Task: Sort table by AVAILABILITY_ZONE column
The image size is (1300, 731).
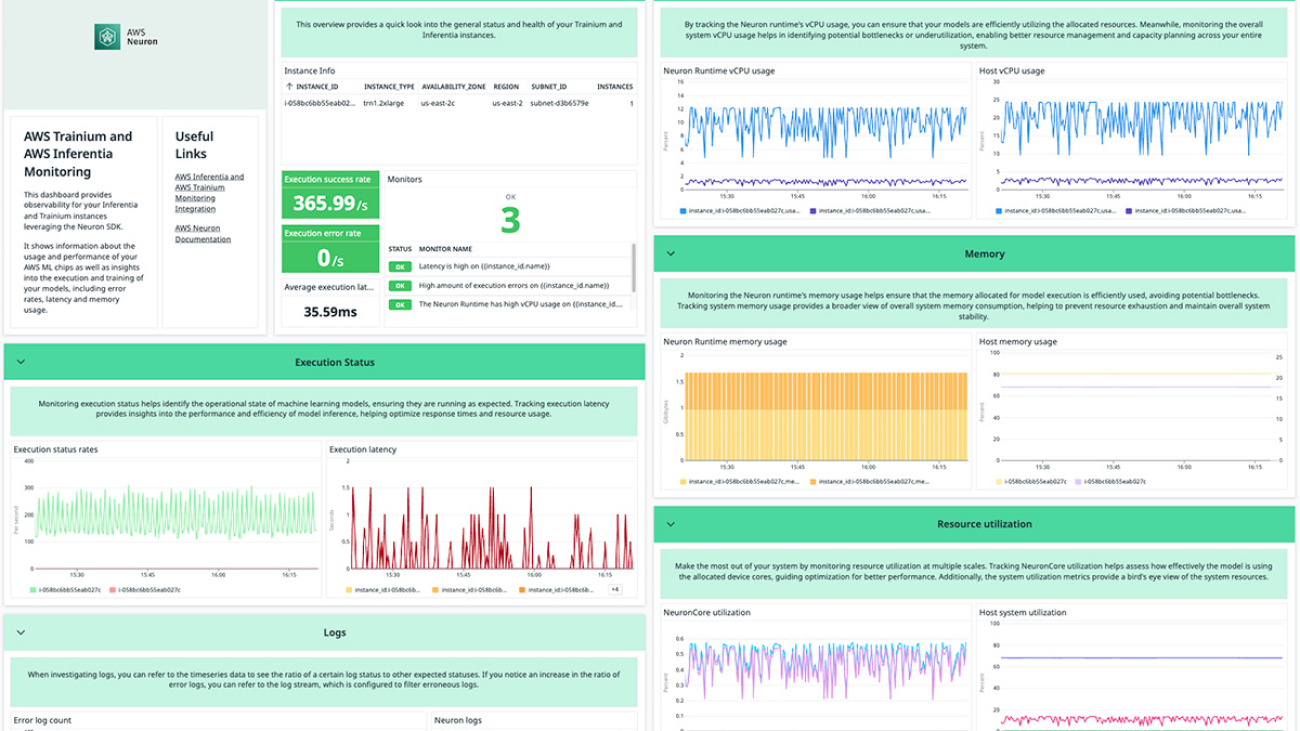Action: pos(453,87)
